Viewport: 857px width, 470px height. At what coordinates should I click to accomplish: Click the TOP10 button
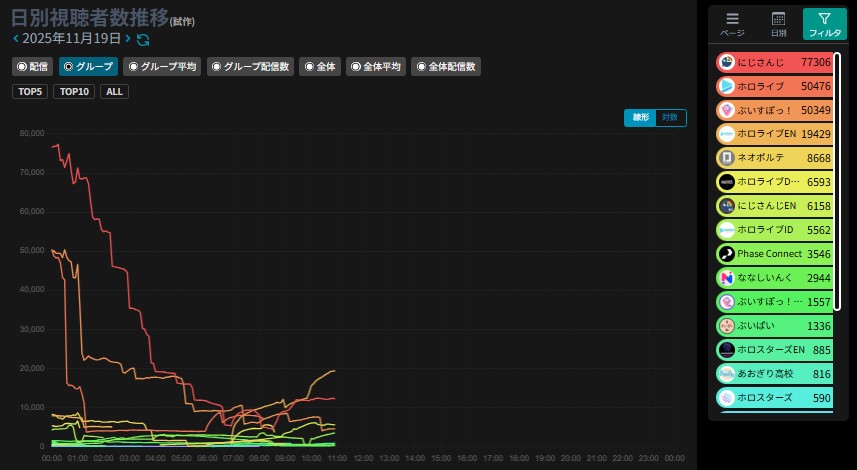tap(74, 92)
